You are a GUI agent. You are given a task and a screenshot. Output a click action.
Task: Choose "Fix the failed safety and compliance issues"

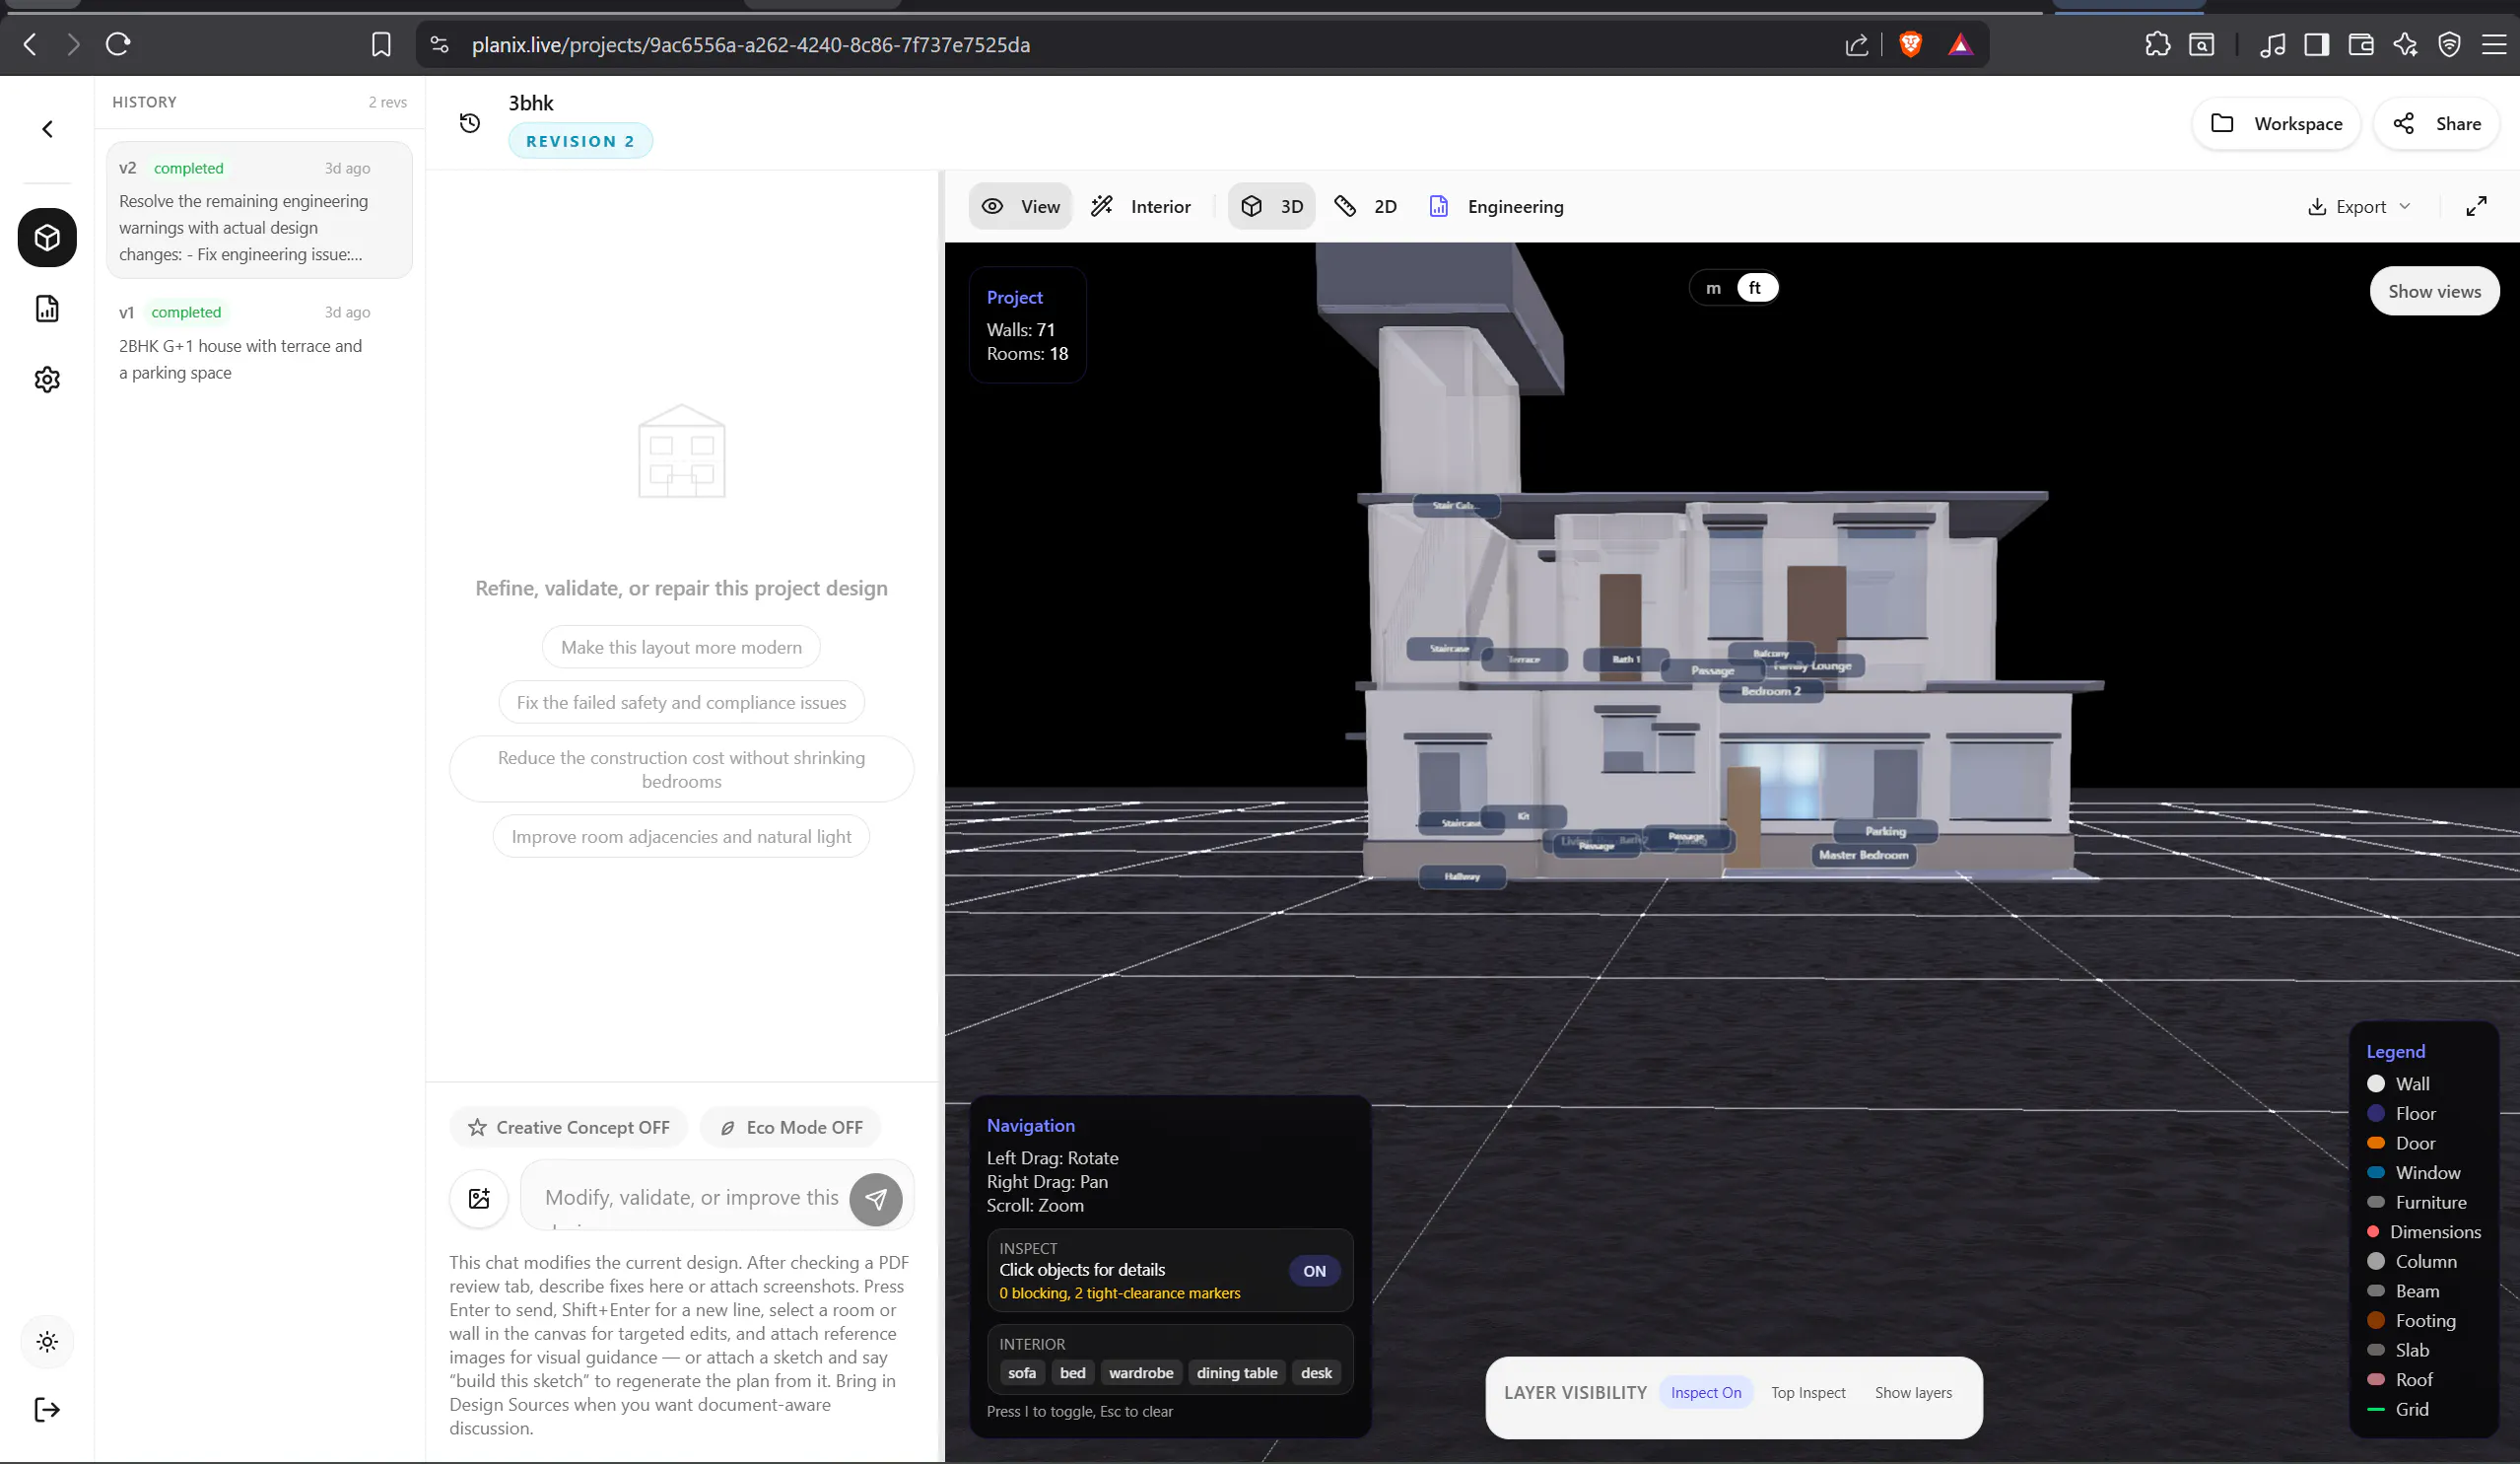pyautogui.click(x=681, y=702)
